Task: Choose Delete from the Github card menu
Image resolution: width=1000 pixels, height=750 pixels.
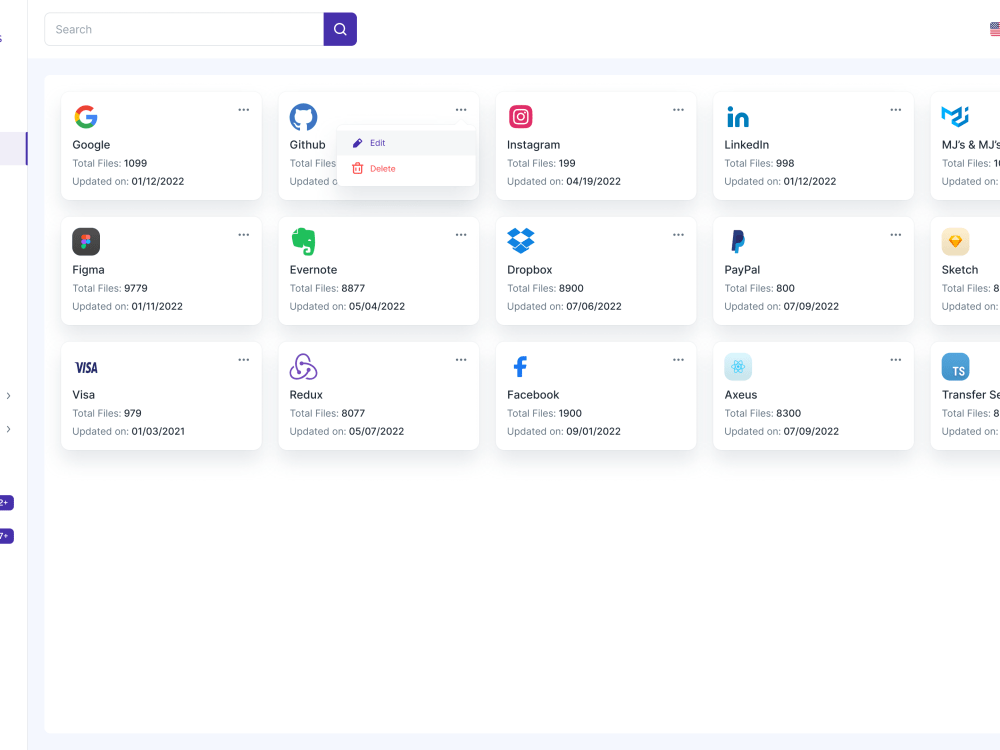Action: click(406, 168)
